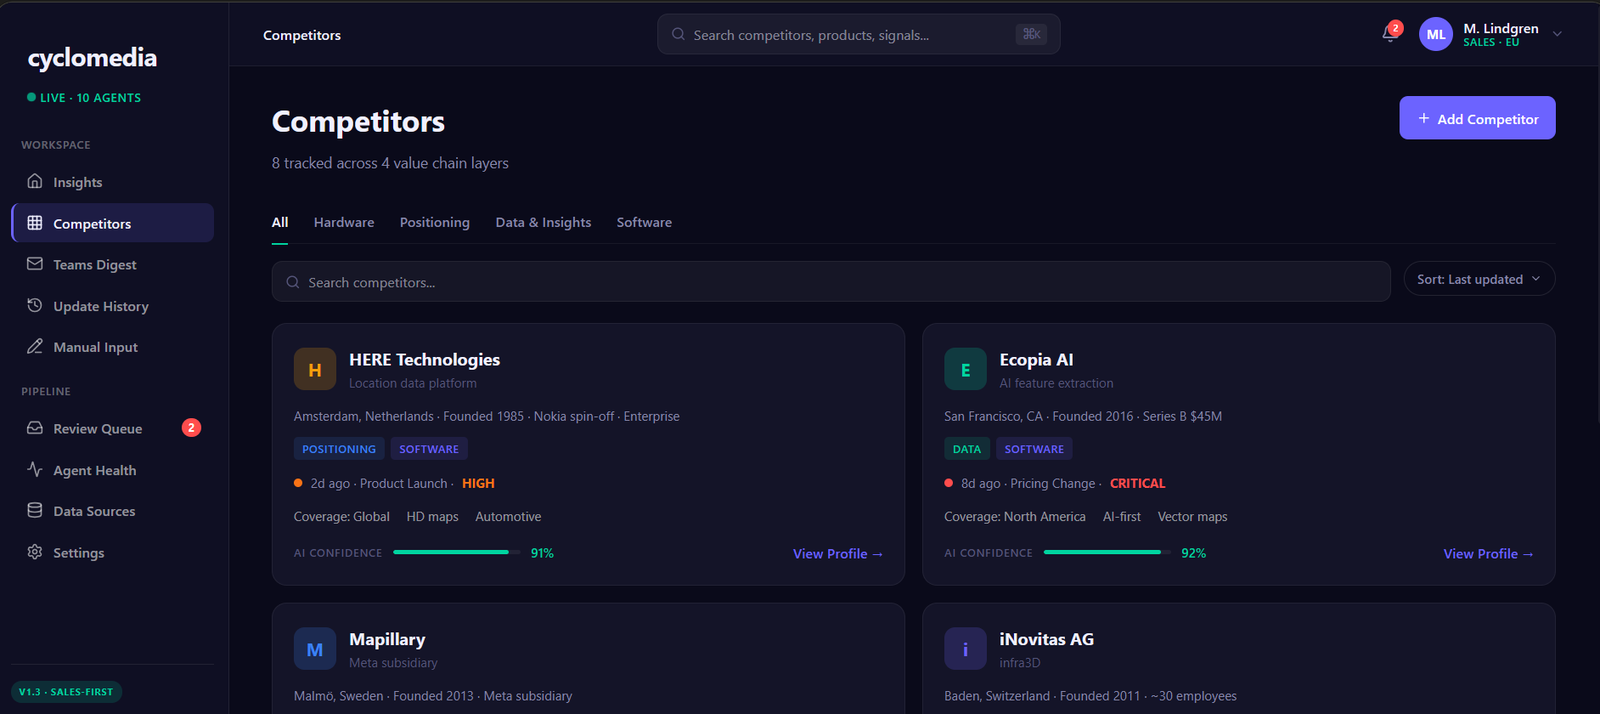Open the M. Lindgren account dropdown chevron

[x=1557, y=34]
